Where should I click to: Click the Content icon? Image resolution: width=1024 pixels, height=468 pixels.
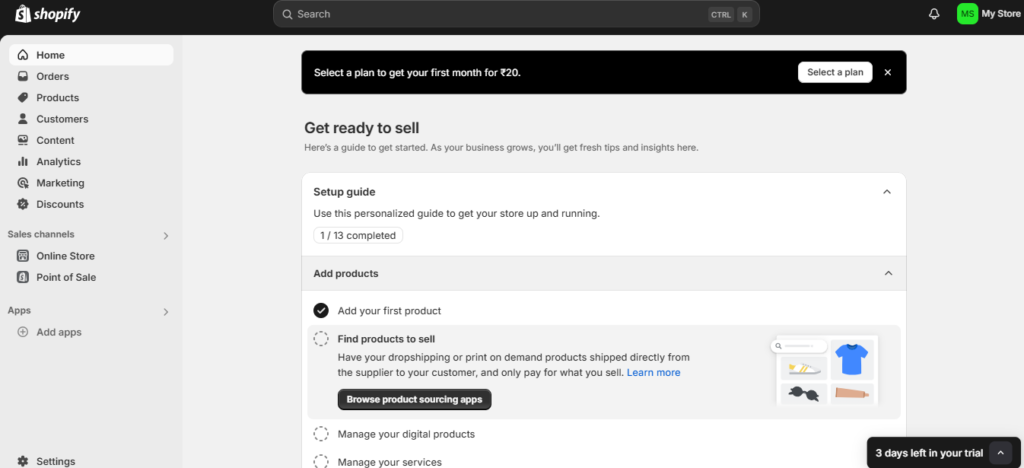pos(23,140)
